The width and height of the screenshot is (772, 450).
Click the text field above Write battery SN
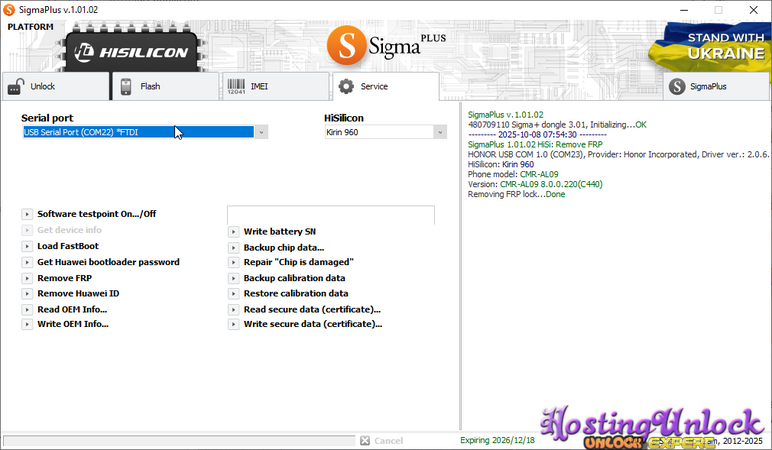(330, 215)
